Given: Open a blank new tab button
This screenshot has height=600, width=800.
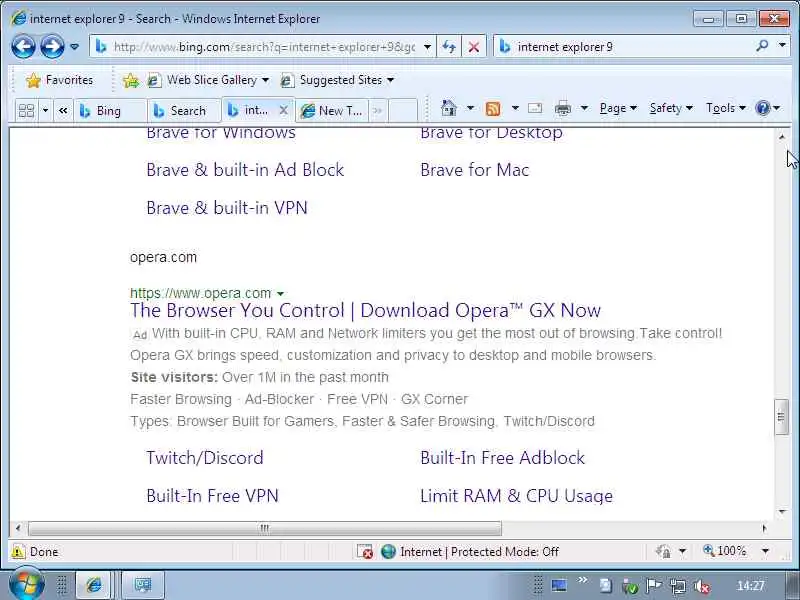Looking at the screenshot, I should (403, 111).
